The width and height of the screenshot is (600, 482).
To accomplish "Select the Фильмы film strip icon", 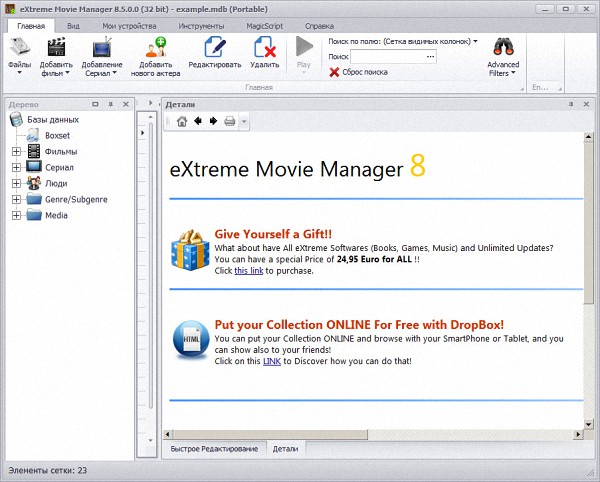I will (x=34, y=151).
